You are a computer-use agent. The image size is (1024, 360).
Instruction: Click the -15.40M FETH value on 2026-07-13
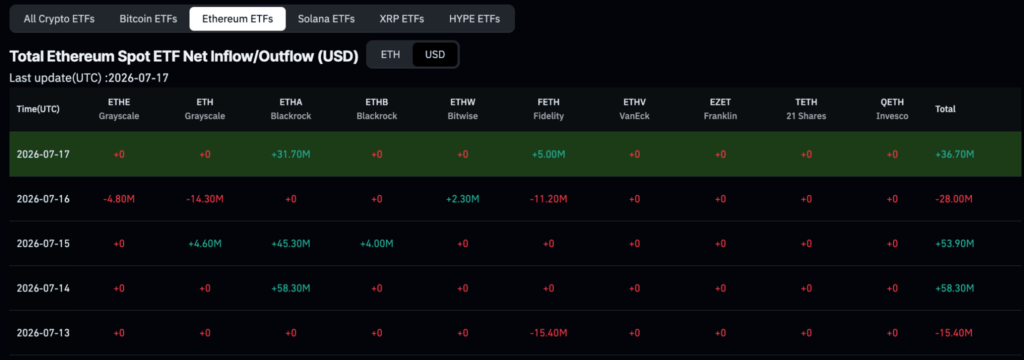coord(549,333)
